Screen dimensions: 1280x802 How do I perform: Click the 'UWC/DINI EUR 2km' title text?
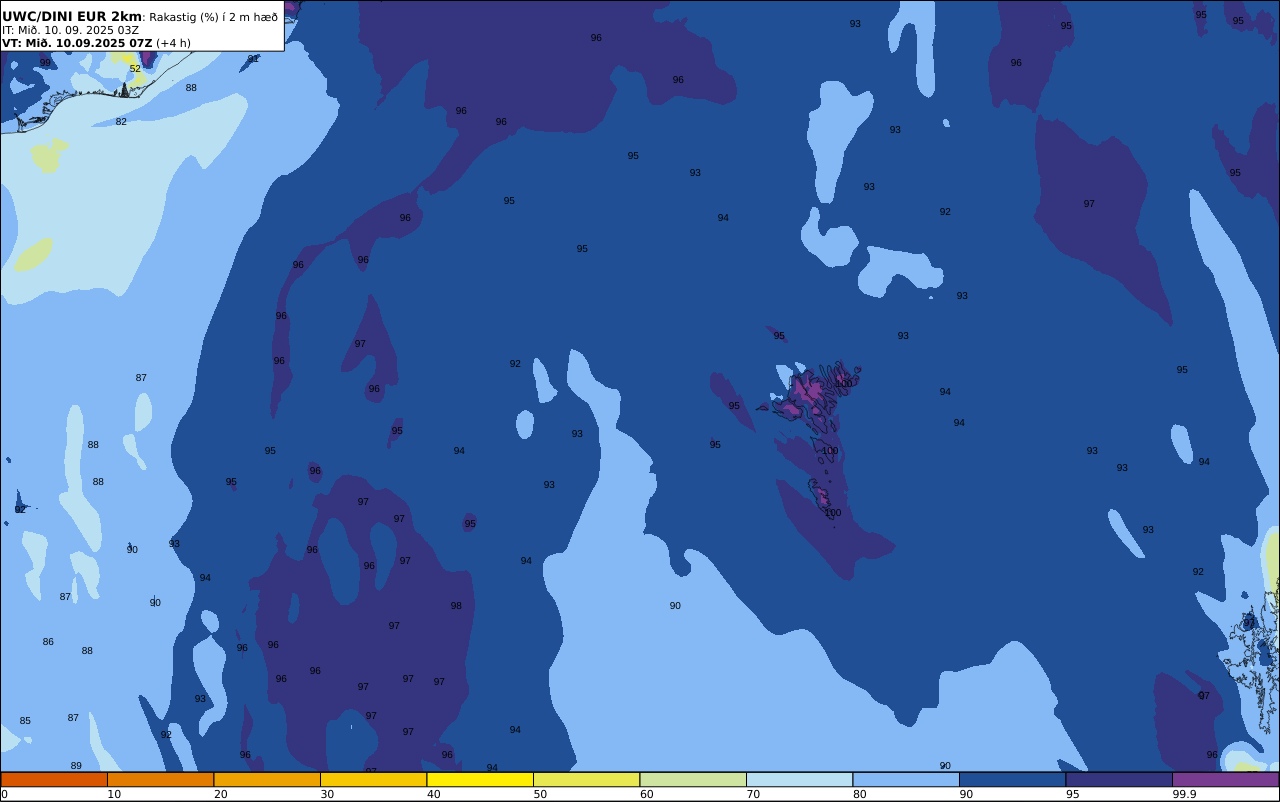tap(72, 17)
